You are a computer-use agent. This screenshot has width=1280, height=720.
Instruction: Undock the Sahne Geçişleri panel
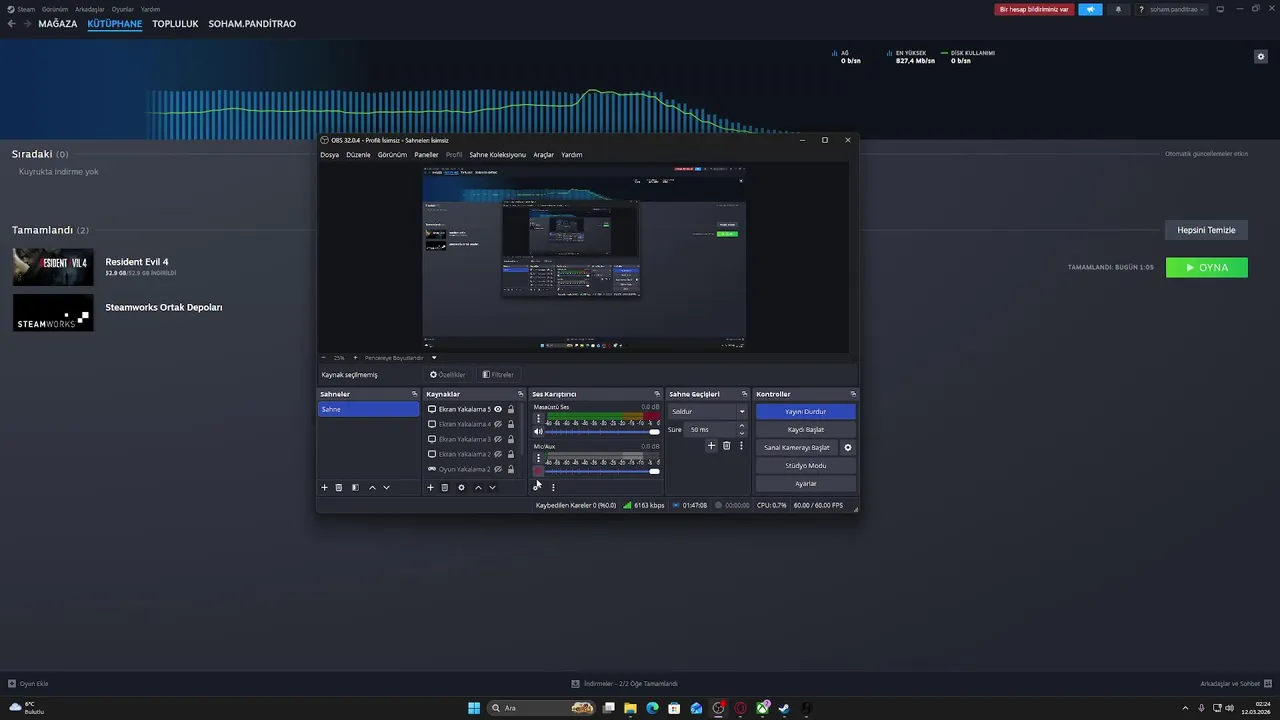(744, 394)
